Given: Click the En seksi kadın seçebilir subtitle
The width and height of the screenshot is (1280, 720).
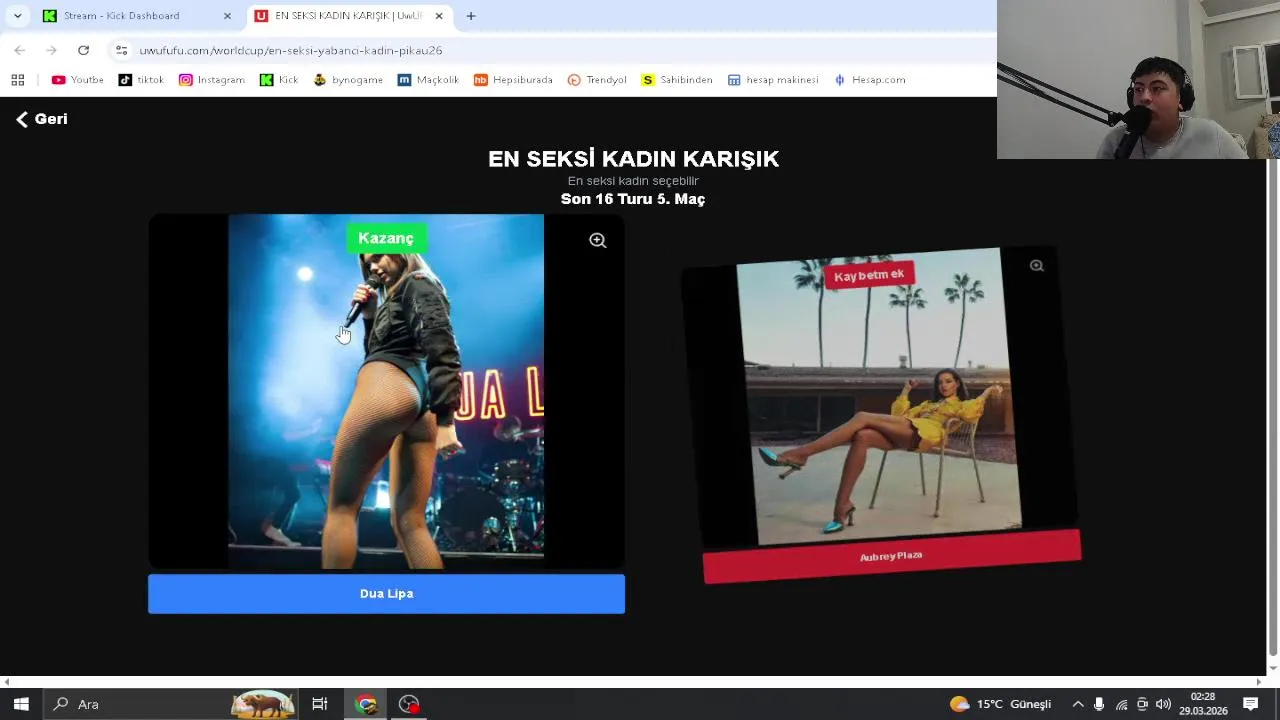Looking at the screenshot, I should click(x=633, y=181).
